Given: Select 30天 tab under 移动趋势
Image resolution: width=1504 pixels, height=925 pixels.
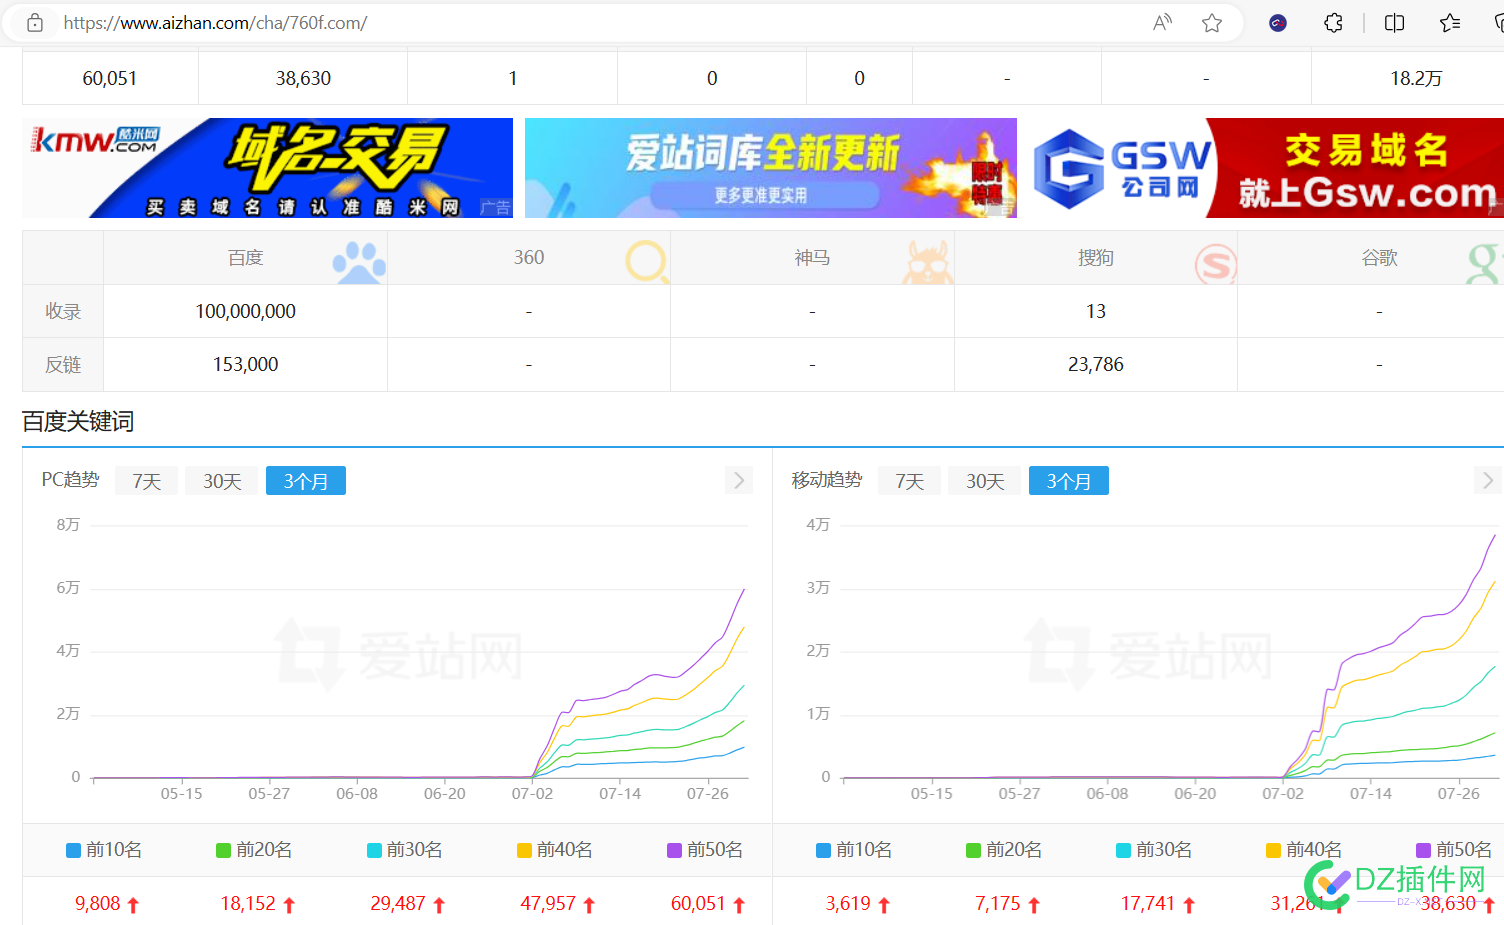Looking at the screenshot, I should click(985, 481).
